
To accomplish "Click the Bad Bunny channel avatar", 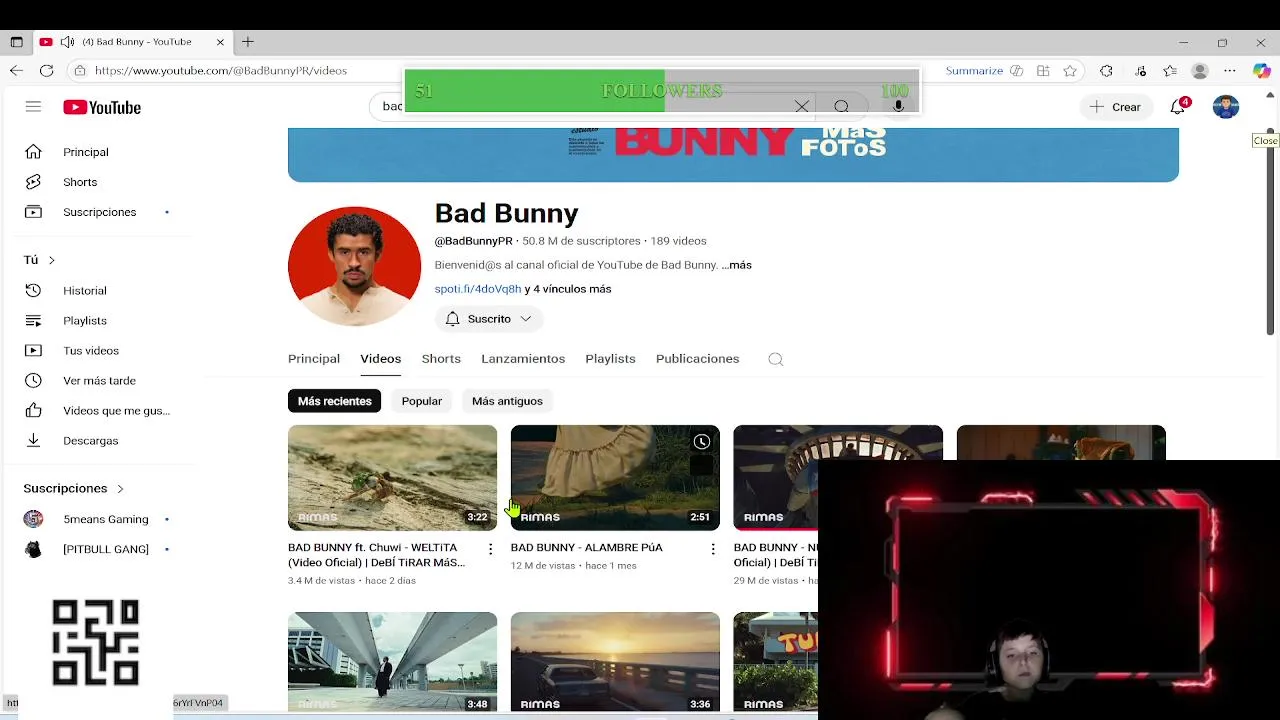I will [x=354, y=266].
